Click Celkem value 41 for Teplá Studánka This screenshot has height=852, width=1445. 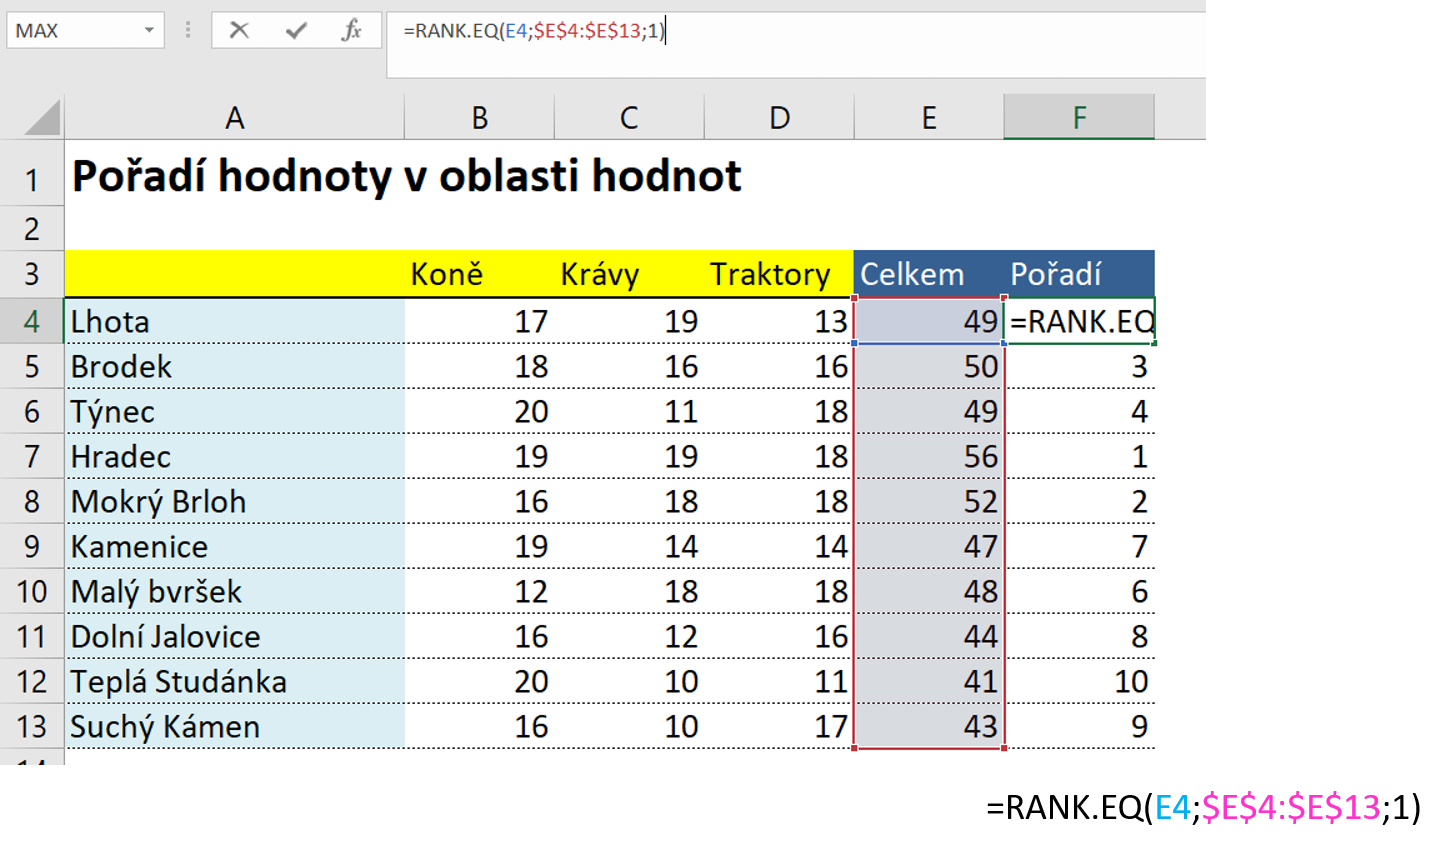click(x=929, y=681)
